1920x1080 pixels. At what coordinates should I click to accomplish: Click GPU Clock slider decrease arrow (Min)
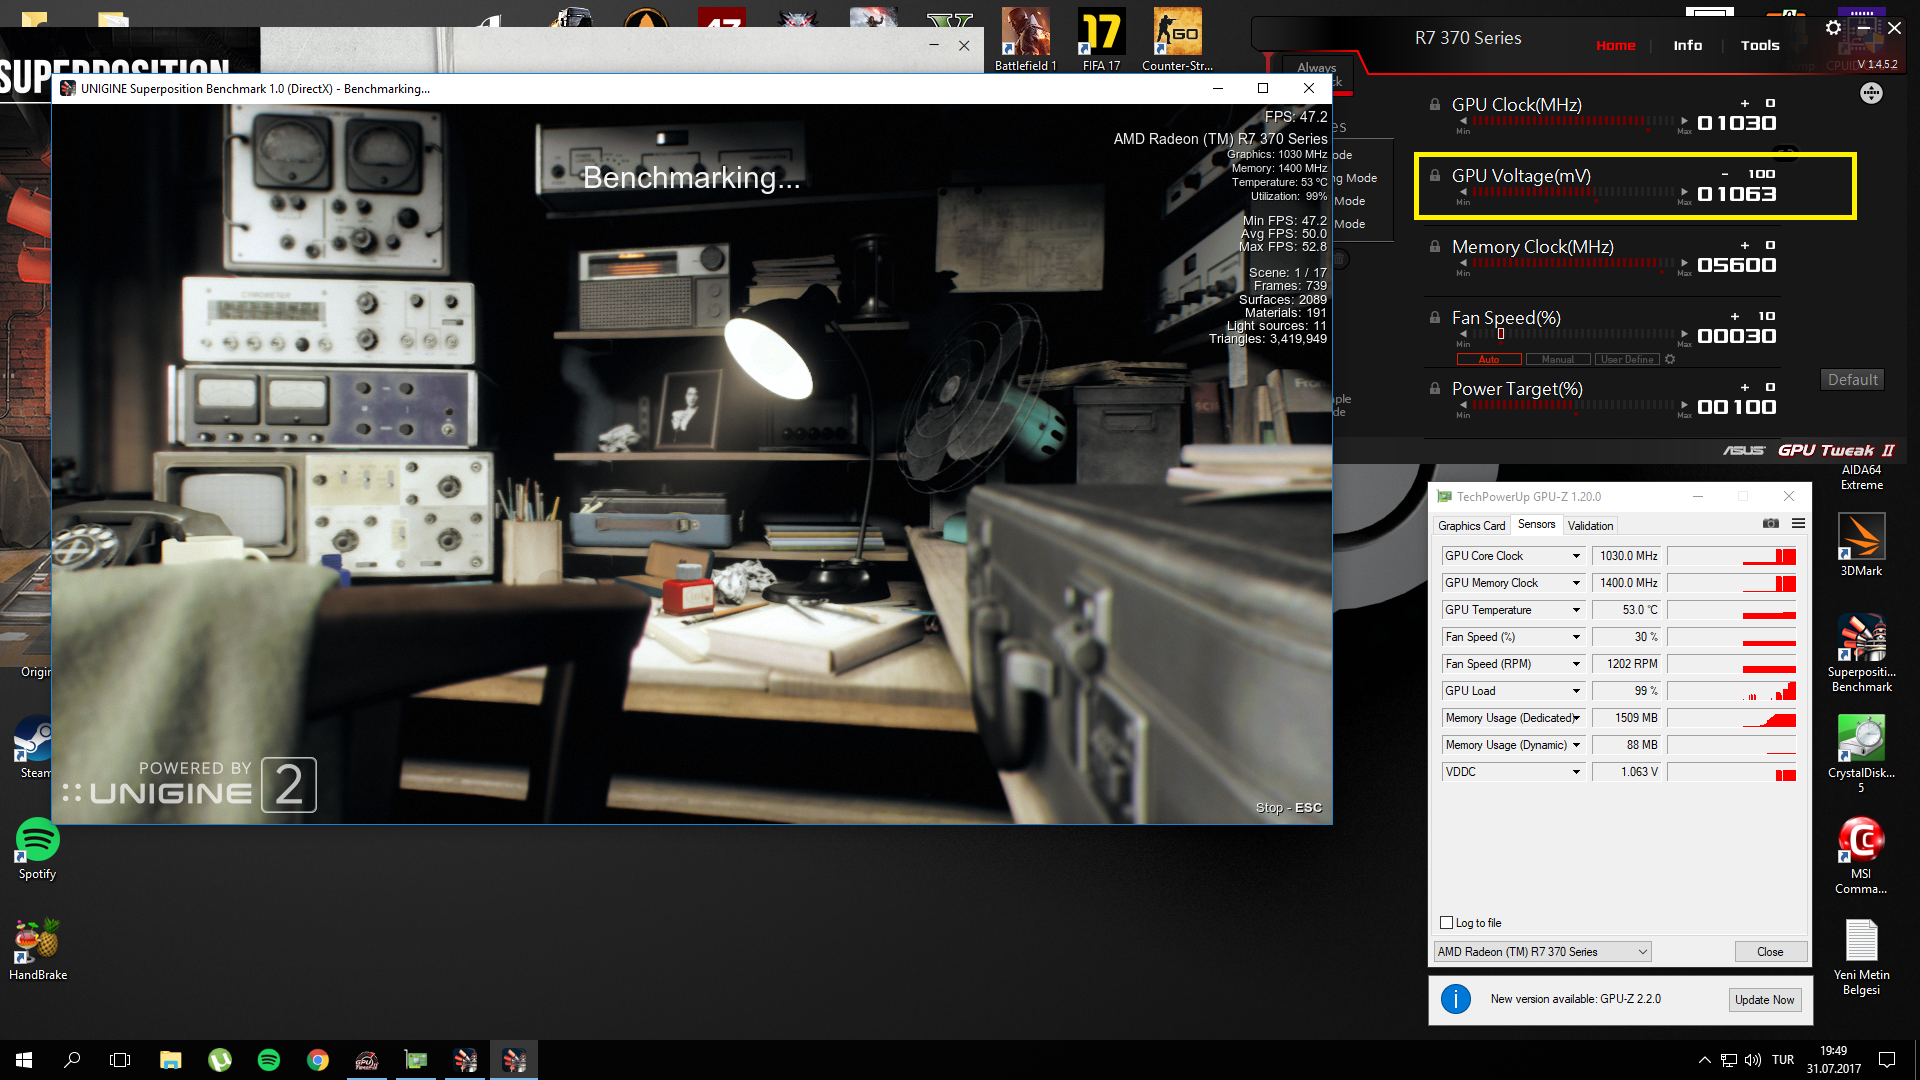pos(1464,121)
